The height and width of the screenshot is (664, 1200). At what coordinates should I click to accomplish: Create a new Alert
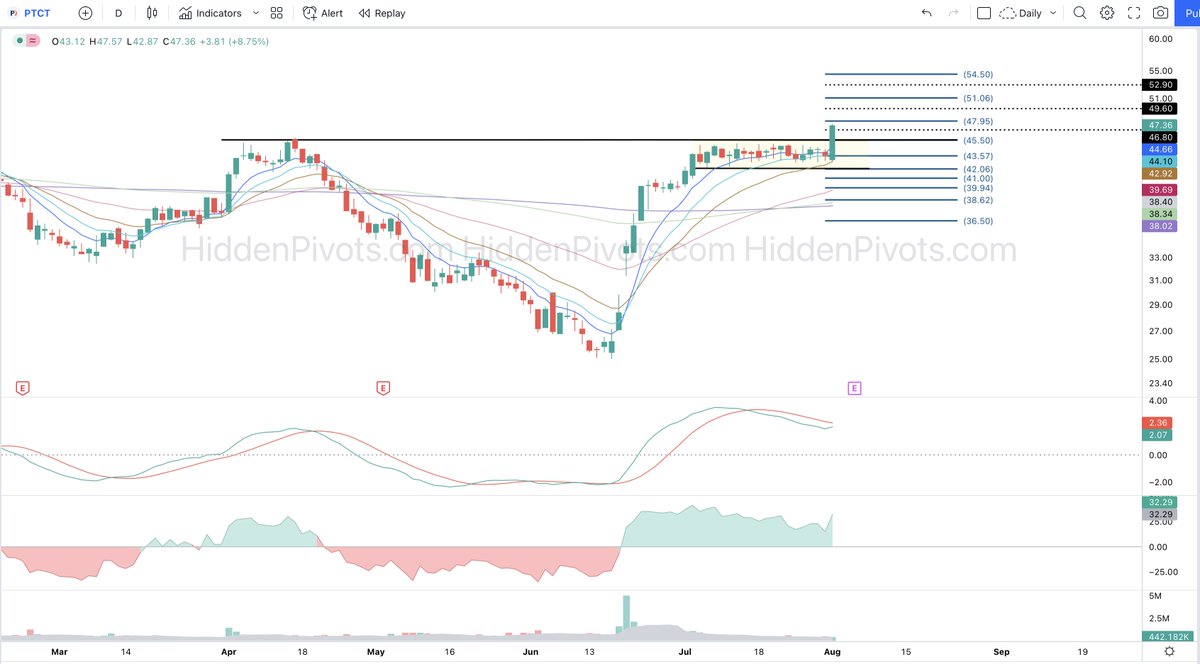click(x=322, y=13)
